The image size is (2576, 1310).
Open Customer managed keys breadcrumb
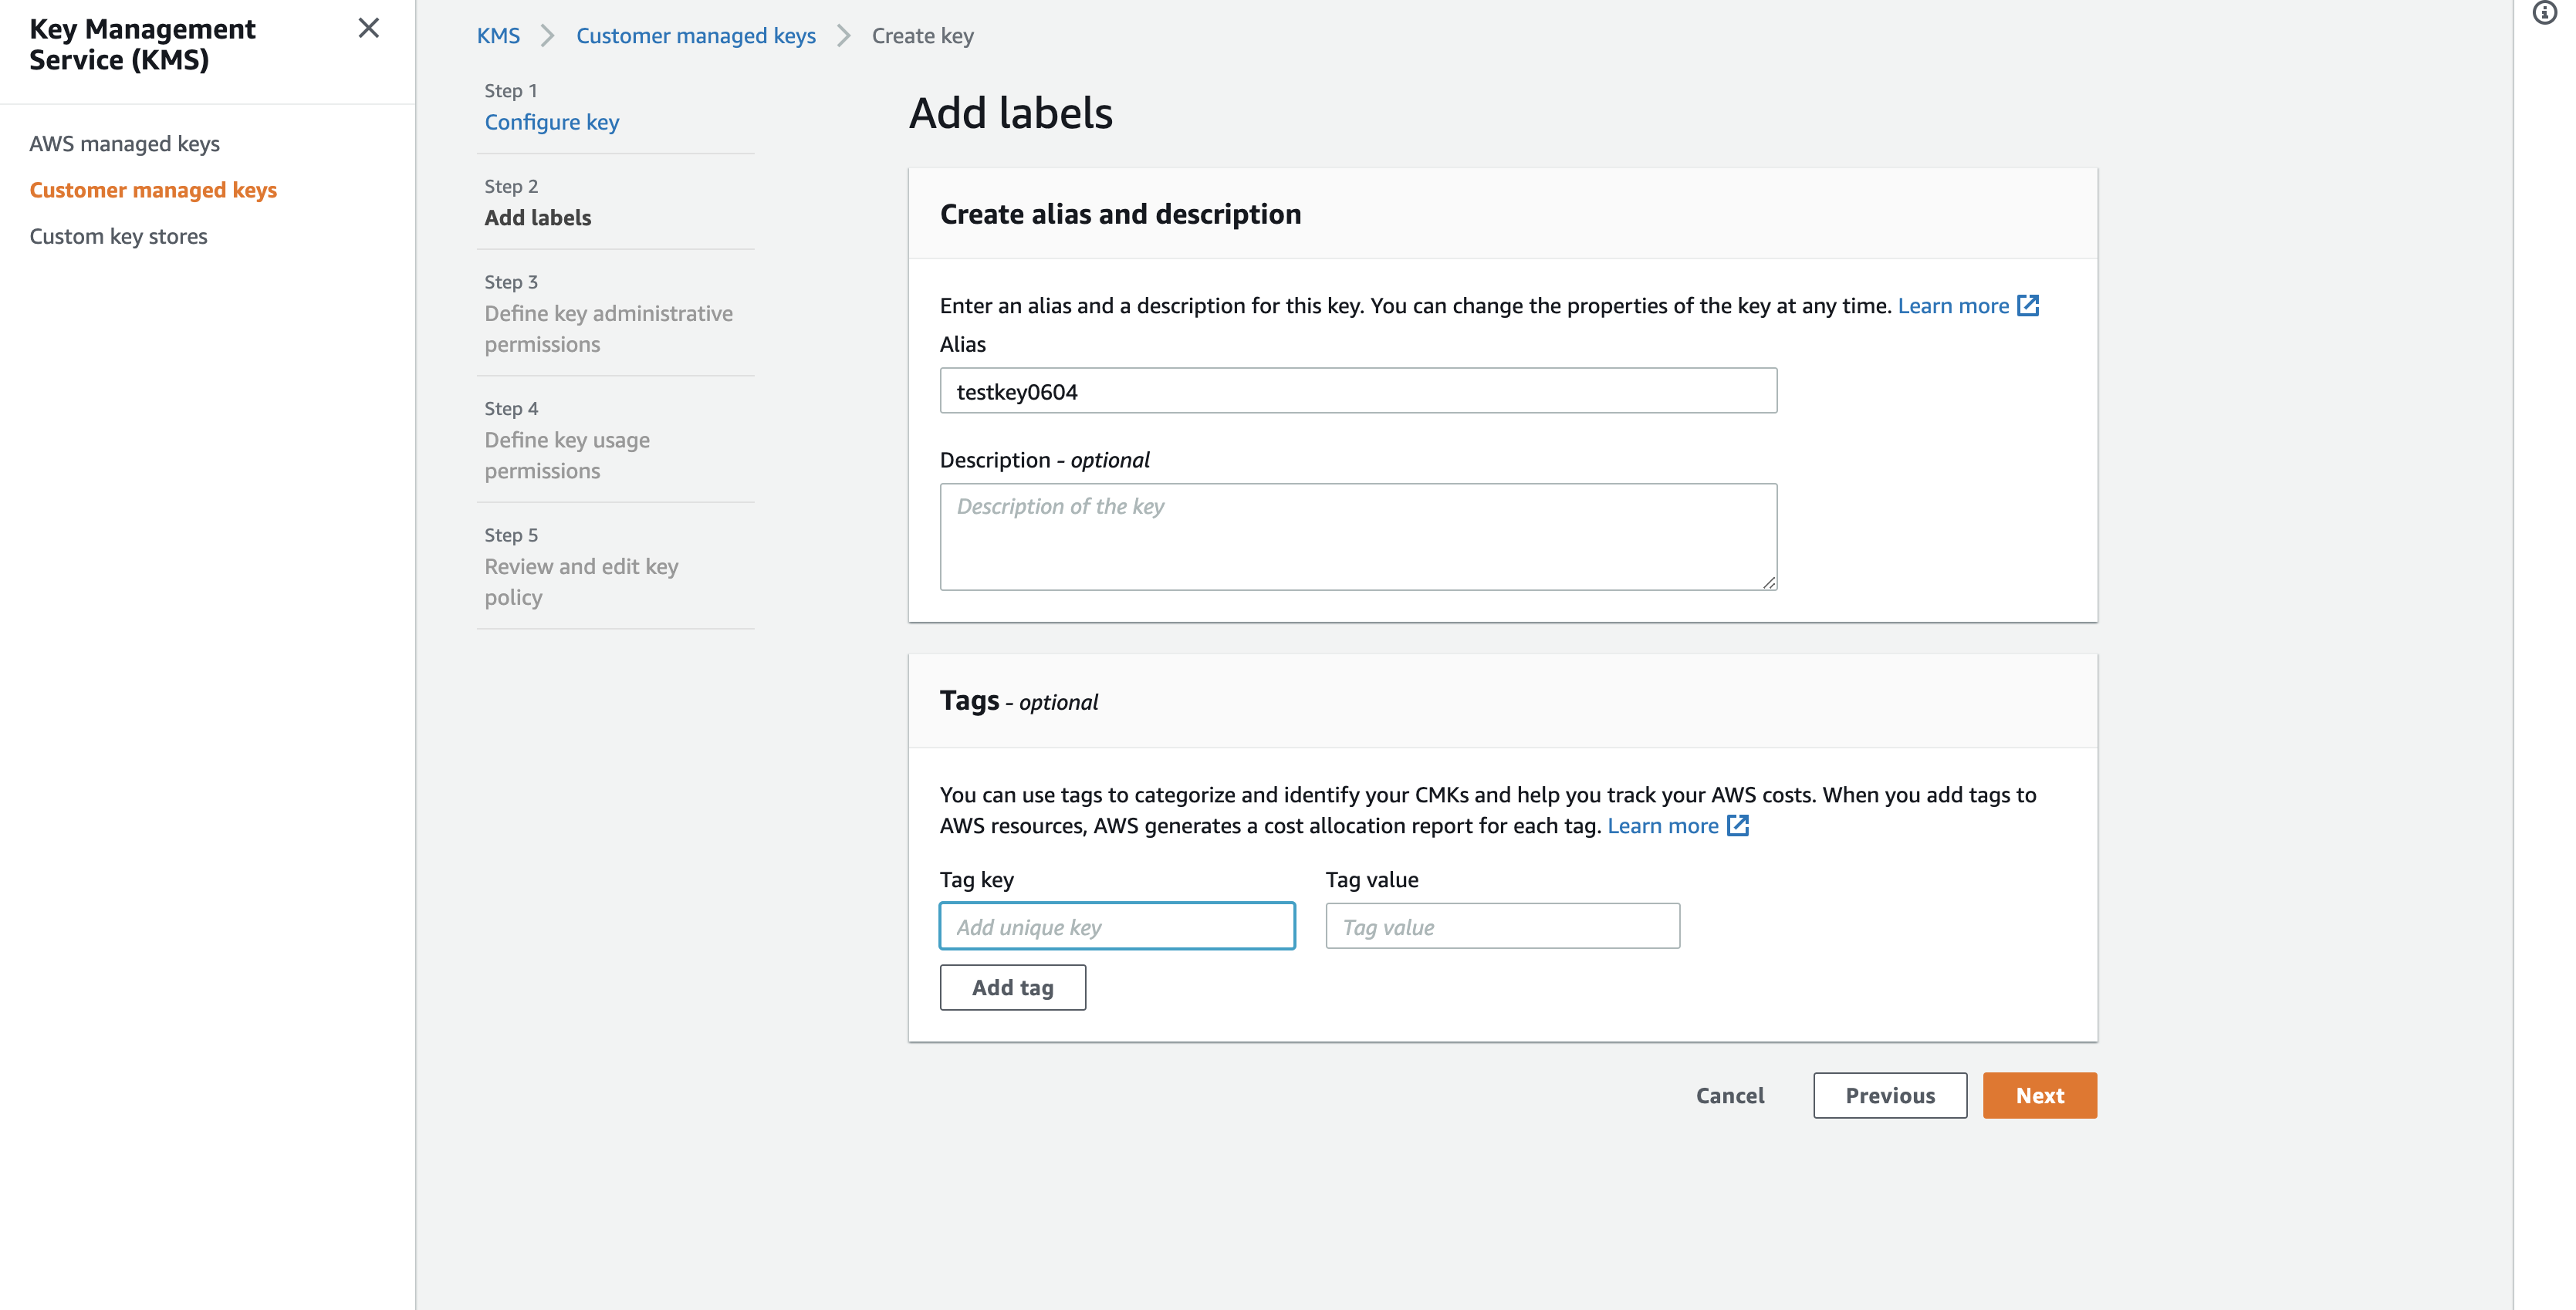click(695, 36)
